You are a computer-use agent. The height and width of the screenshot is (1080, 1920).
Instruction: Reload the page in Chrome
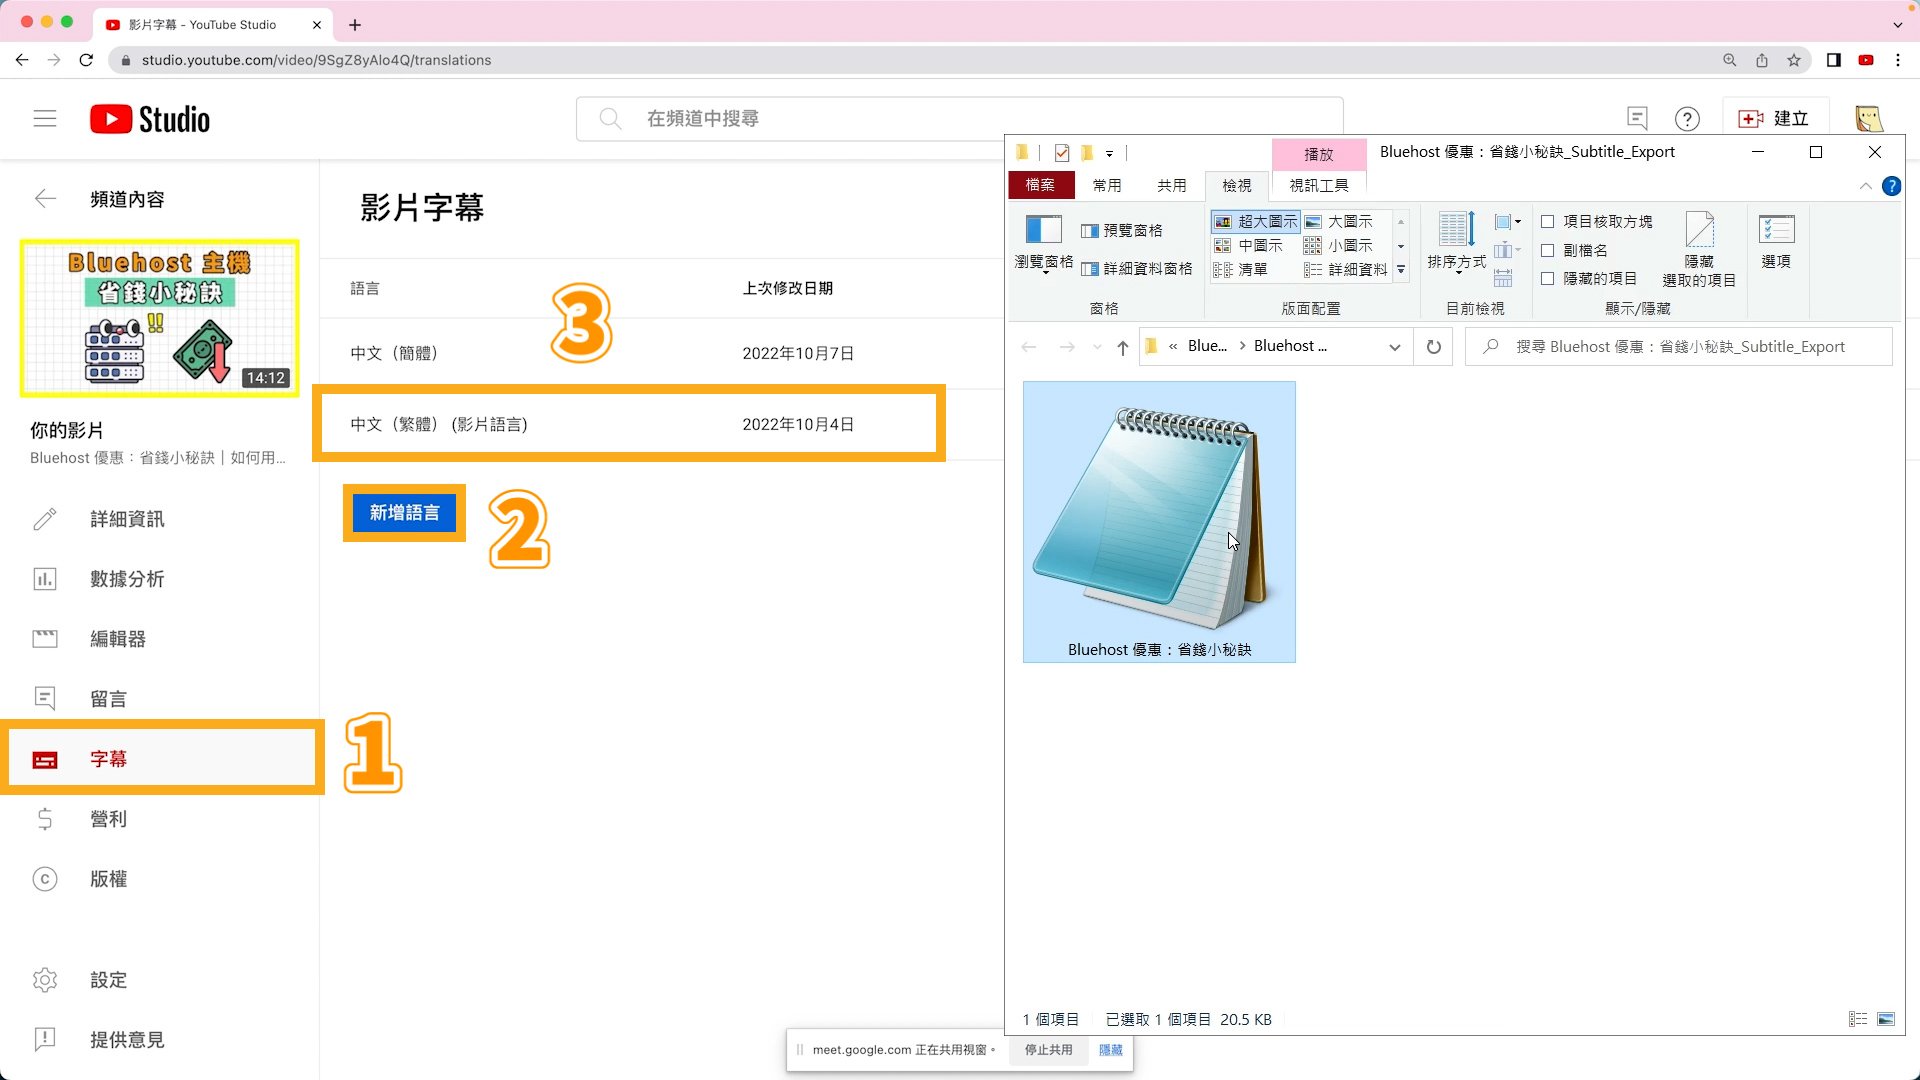(86, 60)
